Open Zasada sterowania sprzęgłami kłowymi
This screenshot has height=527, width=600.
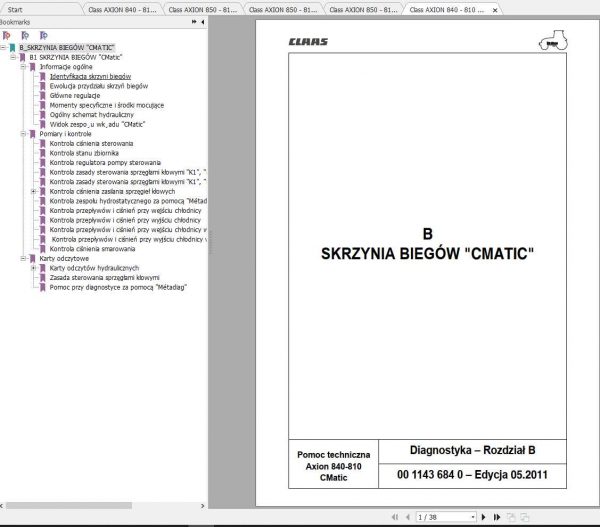(x=104, y=277)
